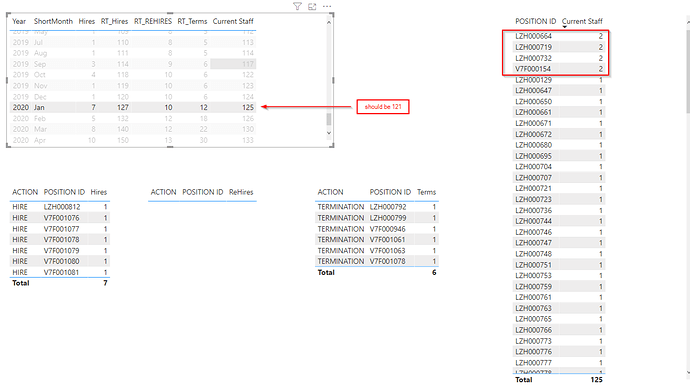Sort by POSITION ID in staff list
This screenshot has width=690, height=386.
tap(536, 21)
